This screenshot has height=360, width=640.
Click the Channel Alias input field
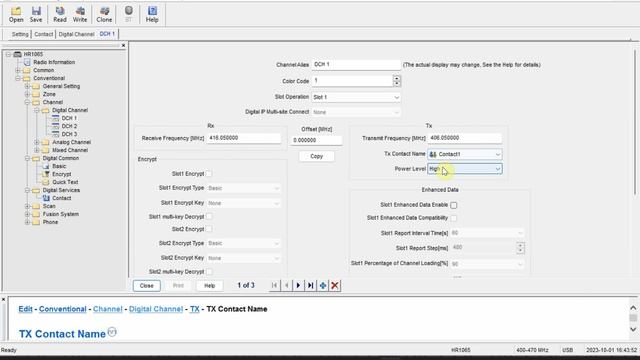pyautogui.click(x=356, y=64)
